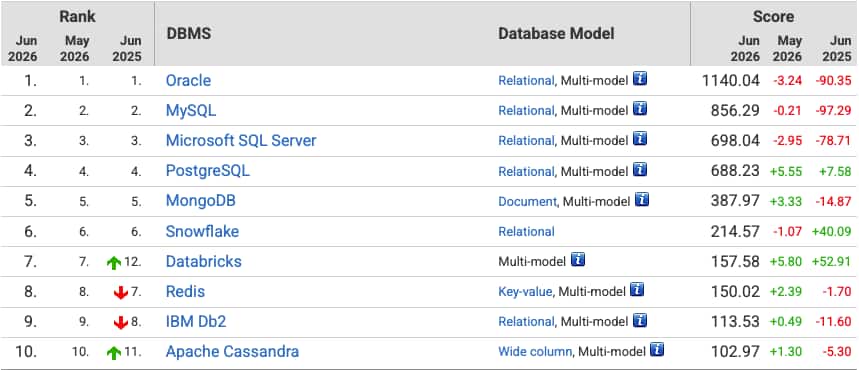
Task: Open the info icon for Microsoft SQL Server
Action: (x=640, y=139)
